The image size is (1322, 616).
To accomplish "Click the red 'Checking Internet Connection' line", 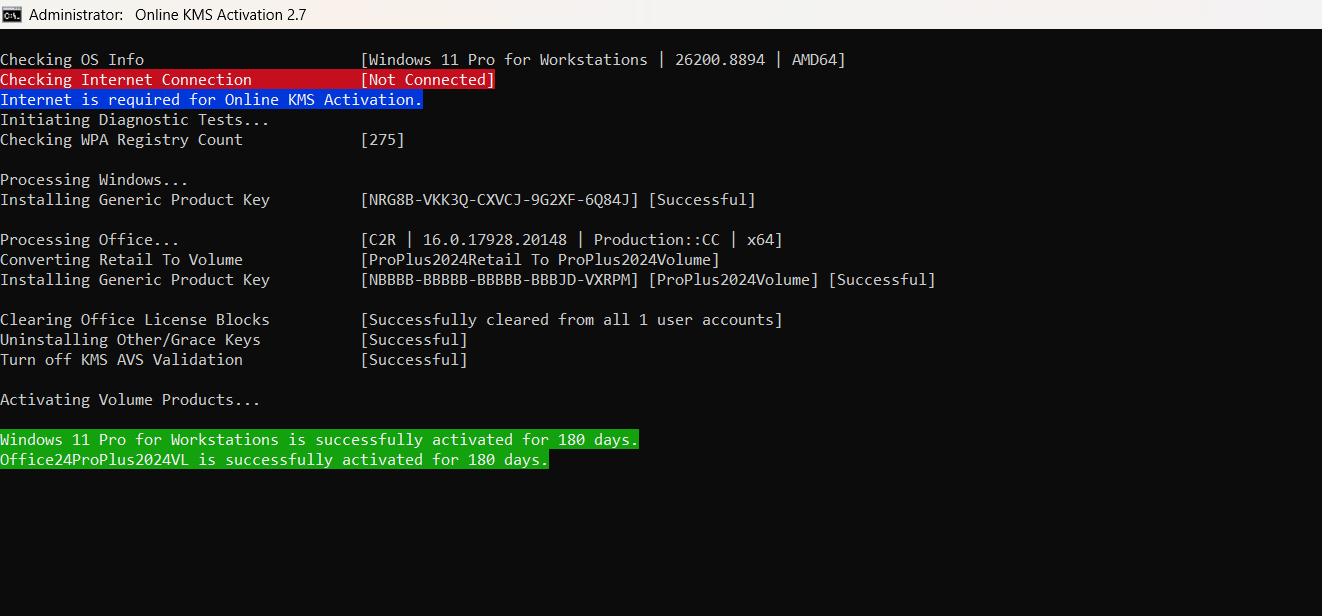I will click(x=248, y=80).
